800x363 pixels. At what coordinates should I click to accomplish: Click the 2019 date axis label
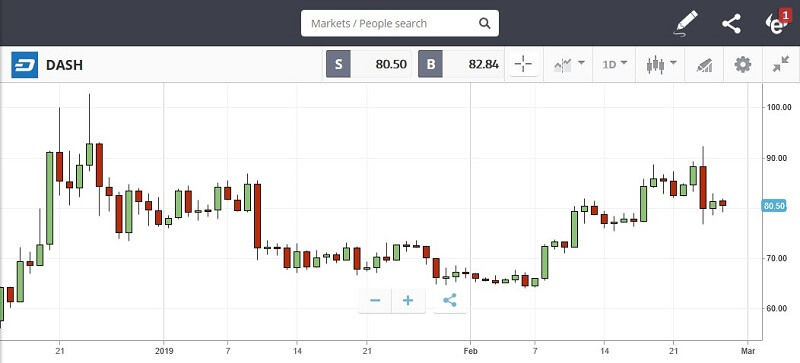[164, 351]
